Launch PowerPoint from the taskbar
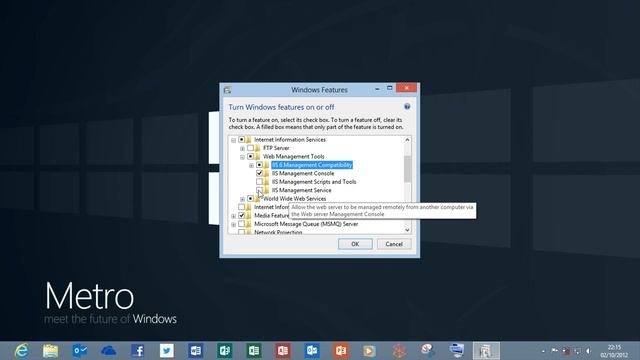 pyautogui.click(x=341, y=351)
